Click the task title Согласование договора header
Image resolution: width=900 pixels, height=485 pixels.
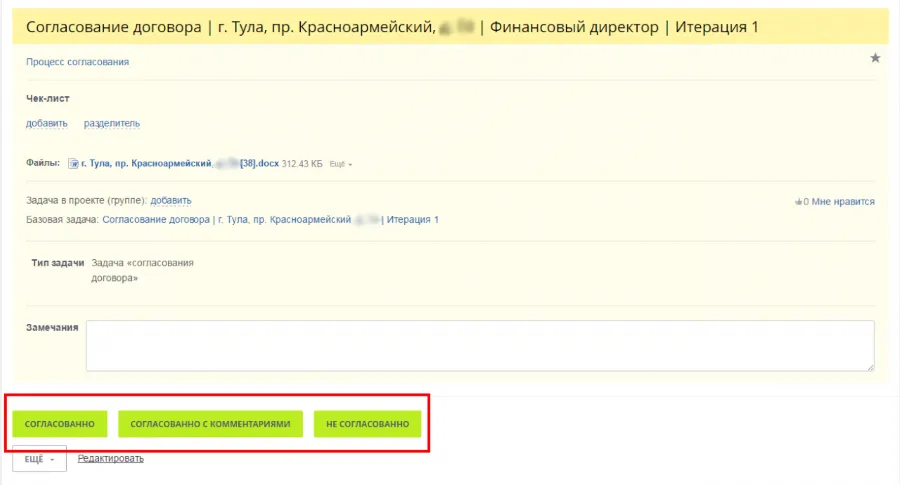[392, 27]
